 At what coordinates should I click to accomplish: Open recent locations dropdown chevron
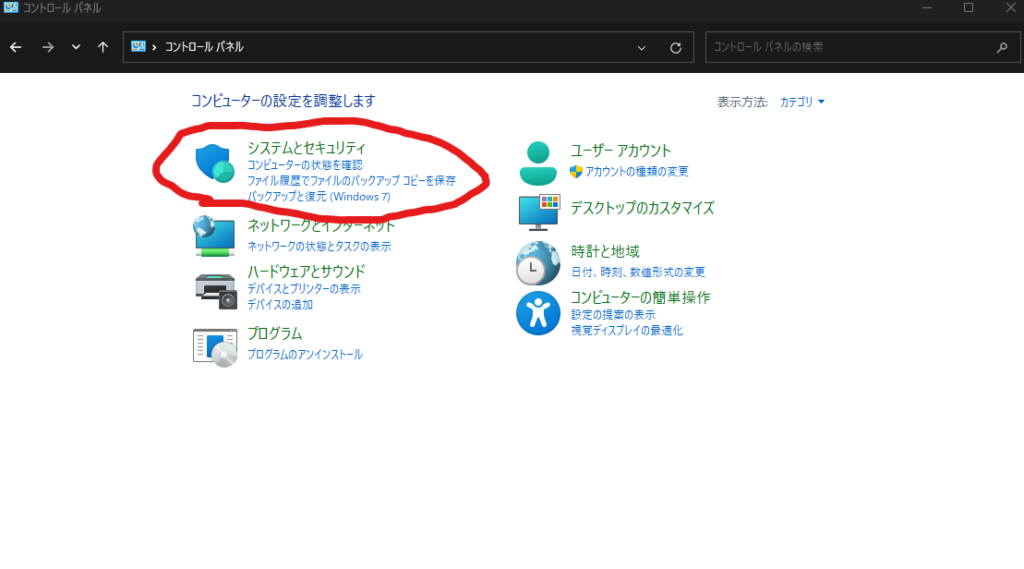coord(76,47)
